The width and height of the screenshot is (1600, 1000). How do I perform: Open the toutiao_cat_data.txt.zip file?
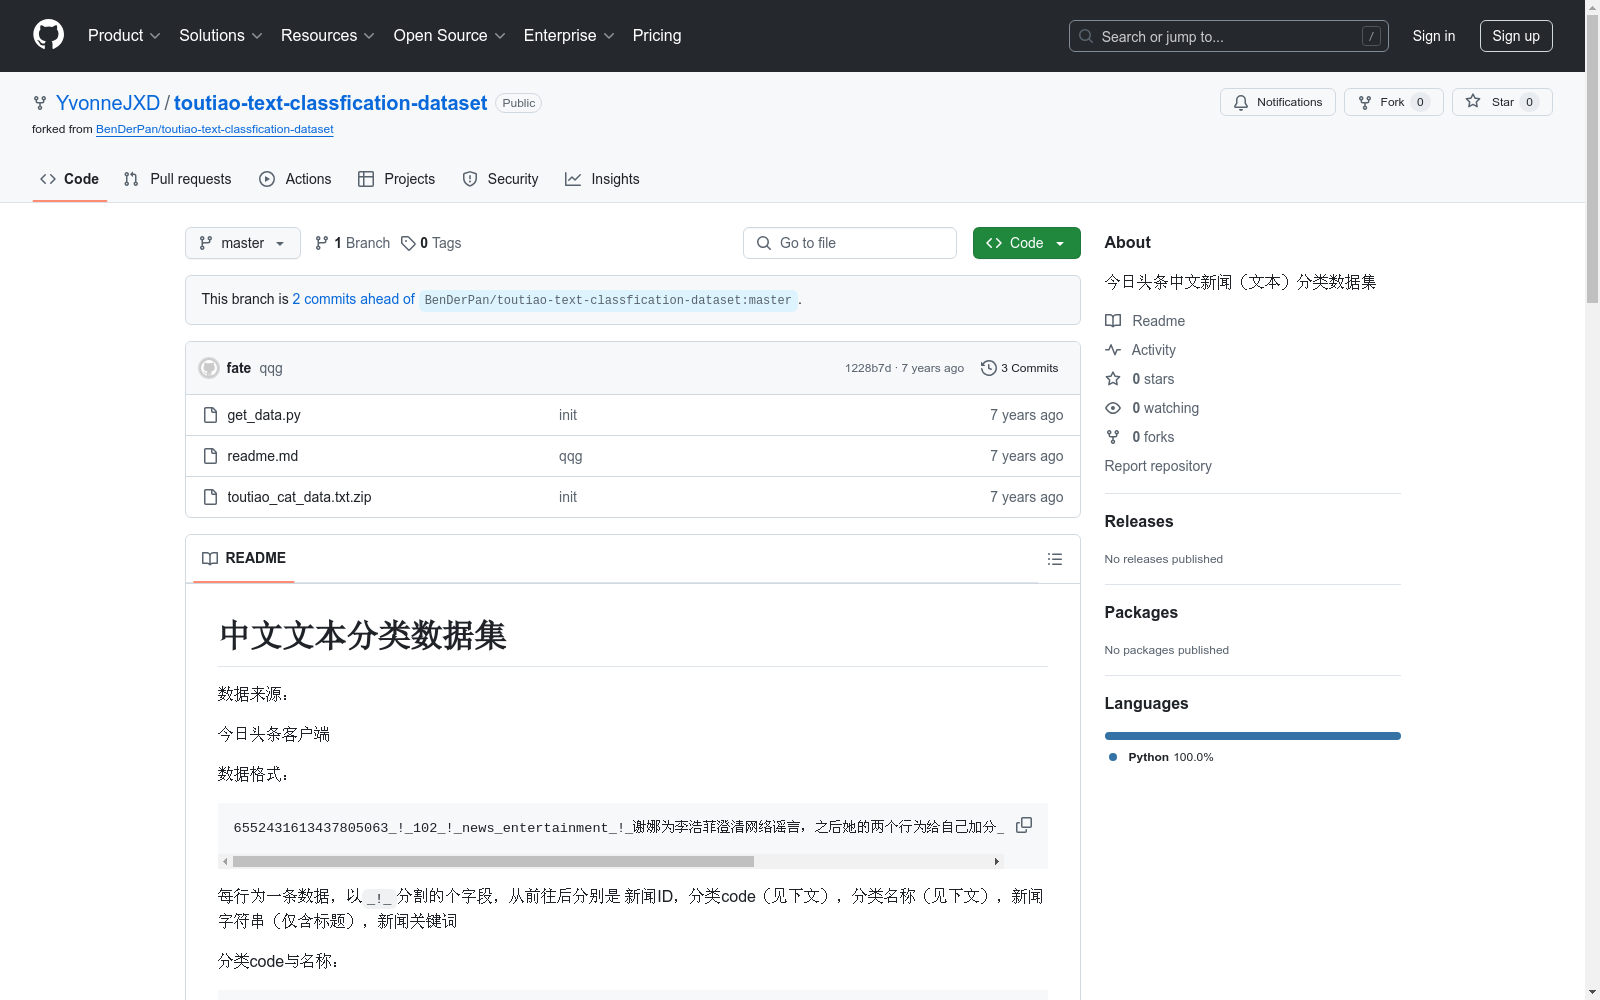point(299,497)
